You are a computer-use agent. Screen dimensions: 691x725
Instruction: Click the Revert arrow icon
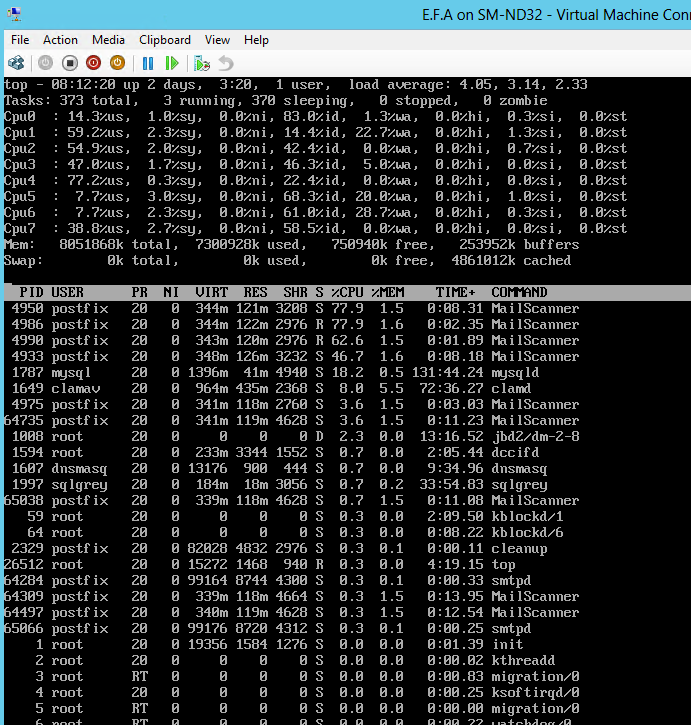225,63
